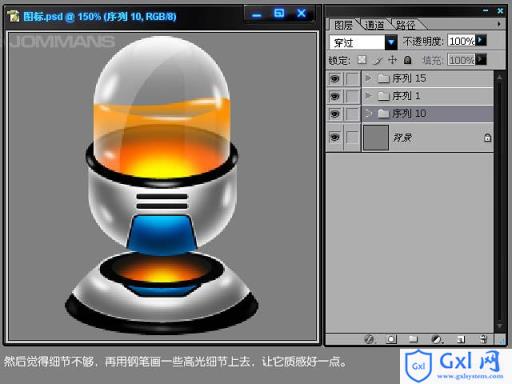Add a layer mask

point(391,339)
